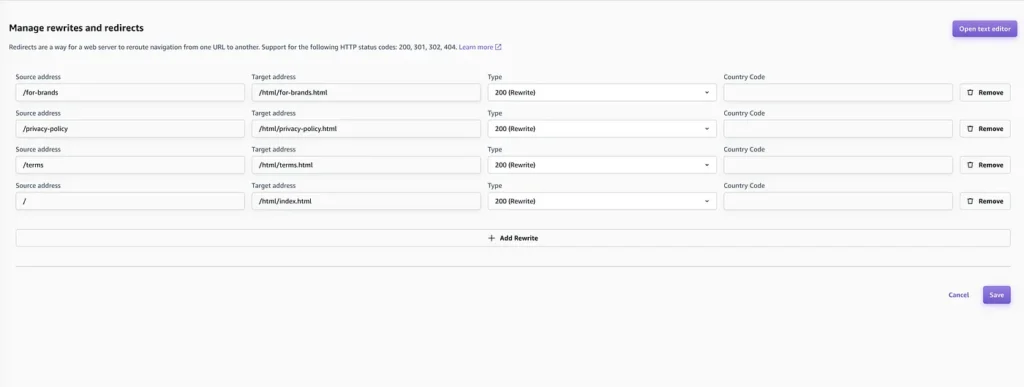Expand Type dropdown for /privacy-policy rule
Screen dimensions: 1024x387
602,129
